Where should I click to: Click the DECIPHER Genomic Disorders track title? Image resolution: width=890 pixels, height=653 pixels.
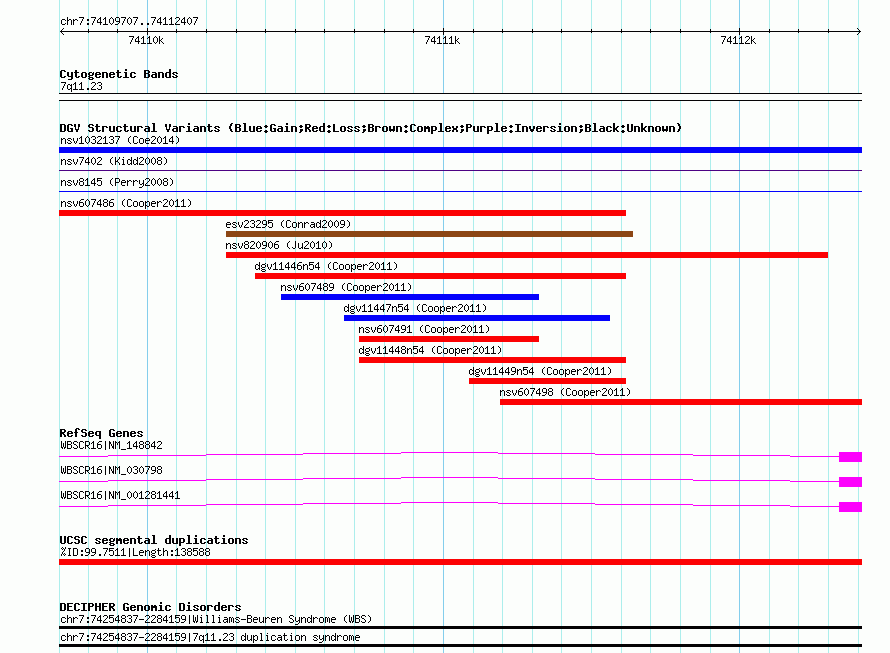tap(150, 607)
